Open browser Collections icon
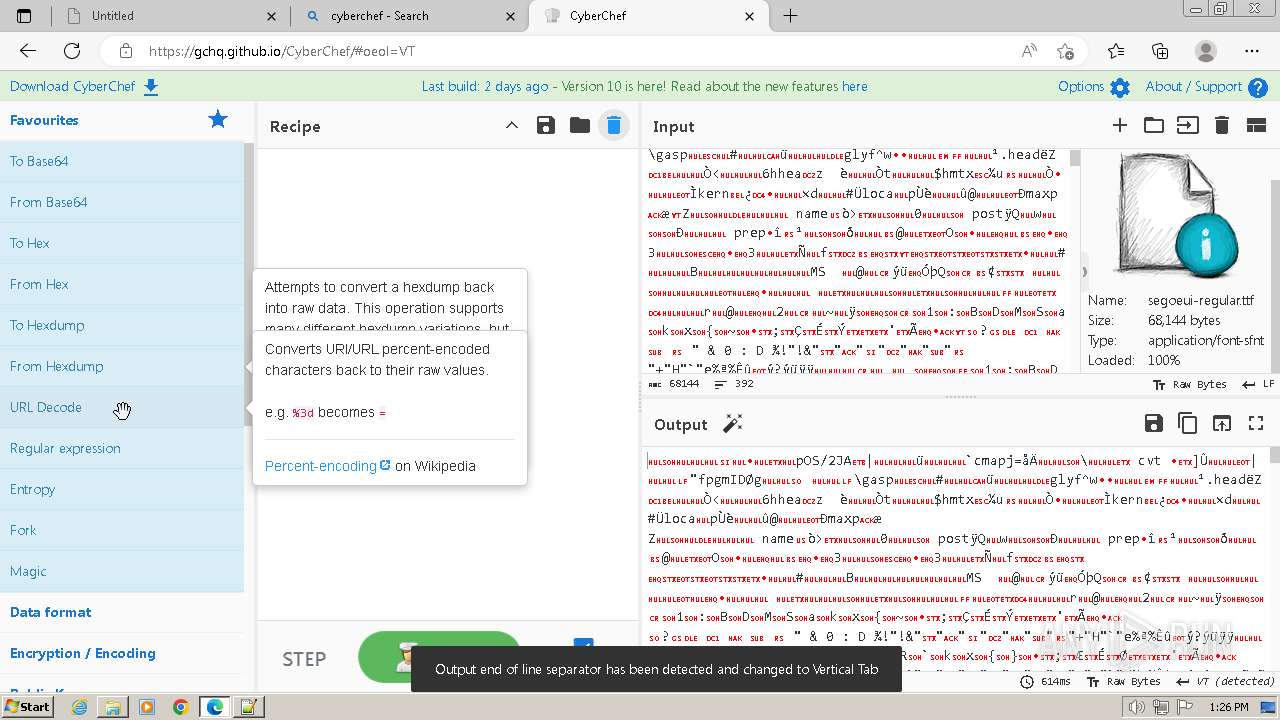This screenshot has width=1280, height=720. coord(1160,51)
